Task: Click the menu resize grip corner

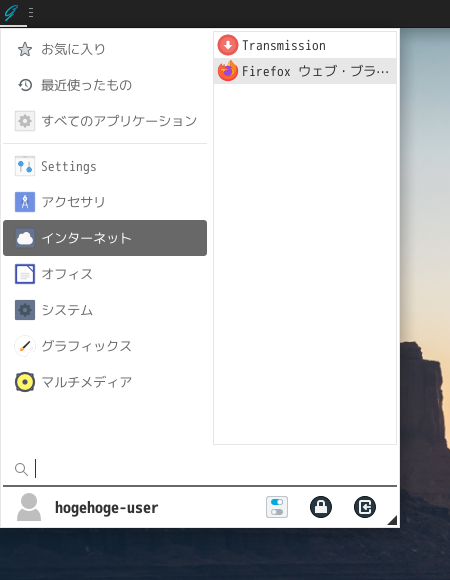Action: coord(392,520)
